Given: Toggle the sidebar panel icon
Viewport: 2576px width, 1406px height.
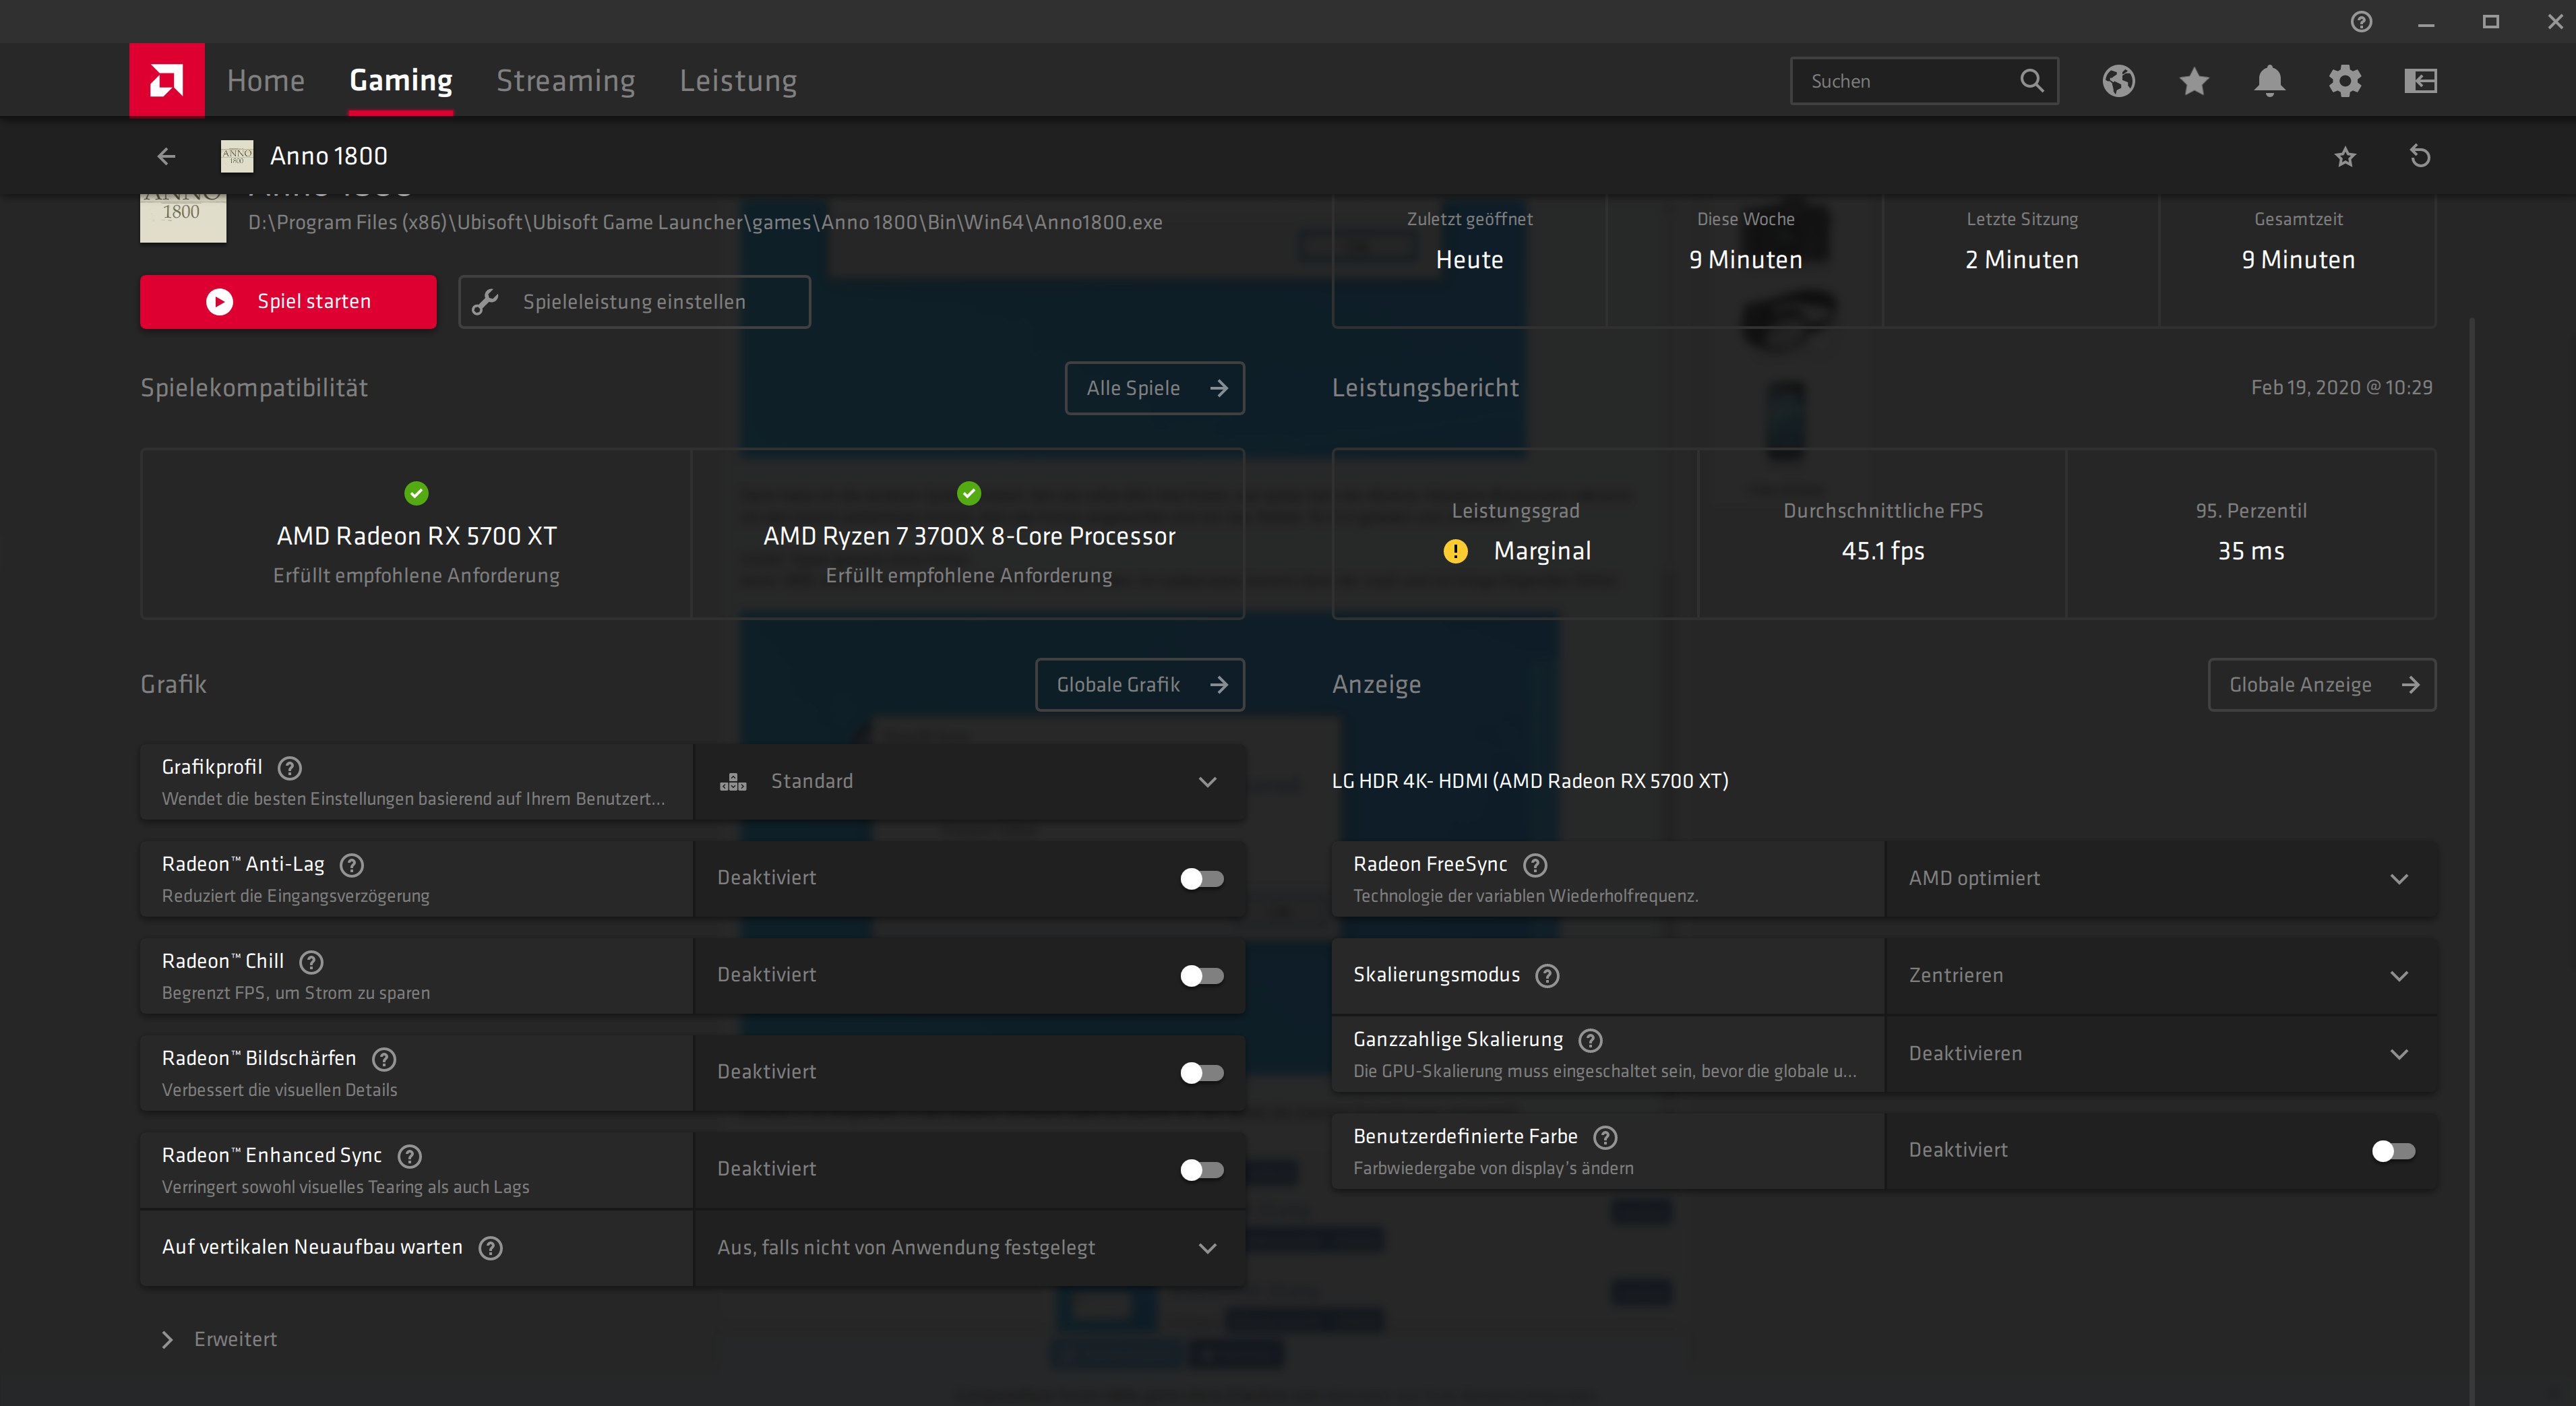Looking at the screenshot, I should 2420,81.
